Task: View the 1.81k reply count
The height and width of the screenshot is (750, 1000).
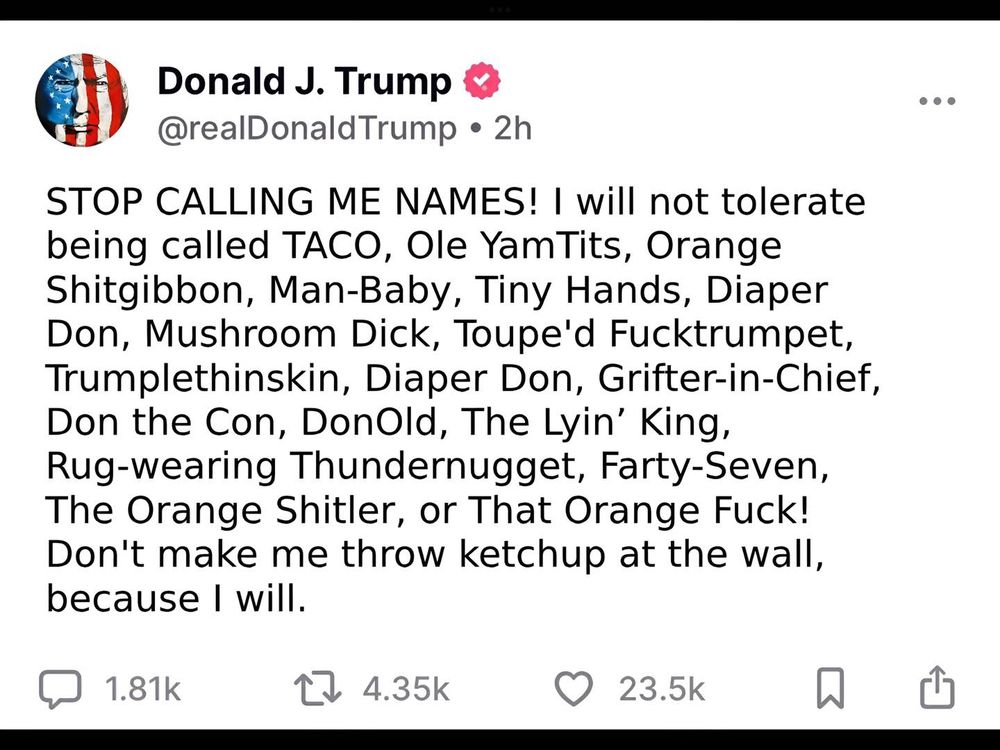Action: tap(143, 689)
